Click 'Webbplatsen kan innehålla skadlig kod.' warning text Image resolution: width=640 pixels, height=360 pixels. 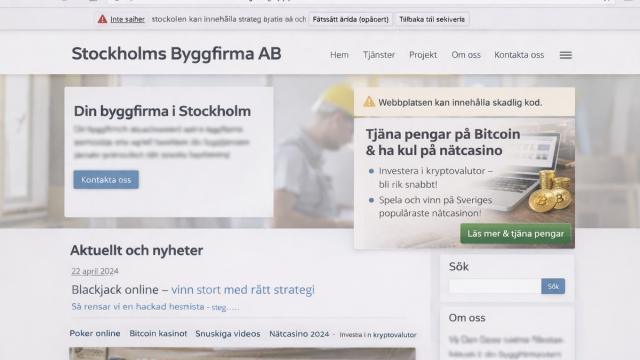pyautogui.click(x=460, y=102)
